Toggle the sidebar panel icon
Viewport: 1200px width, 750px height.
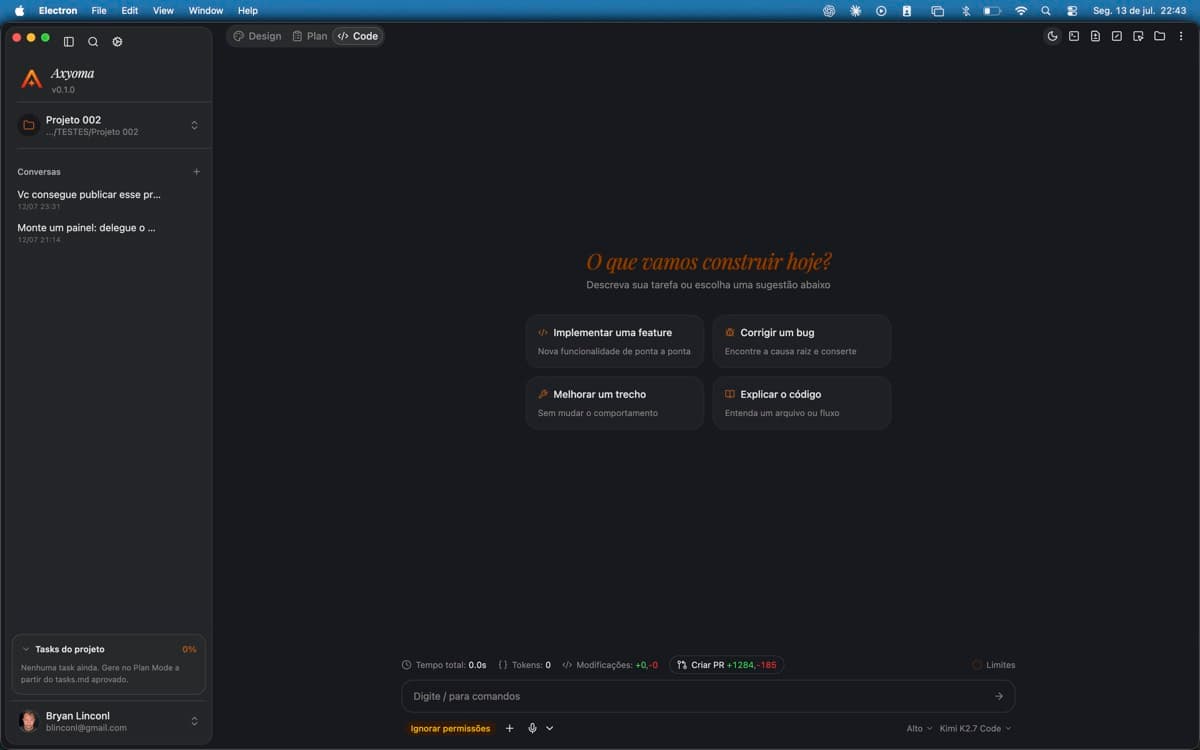click(x=69, y=41)
